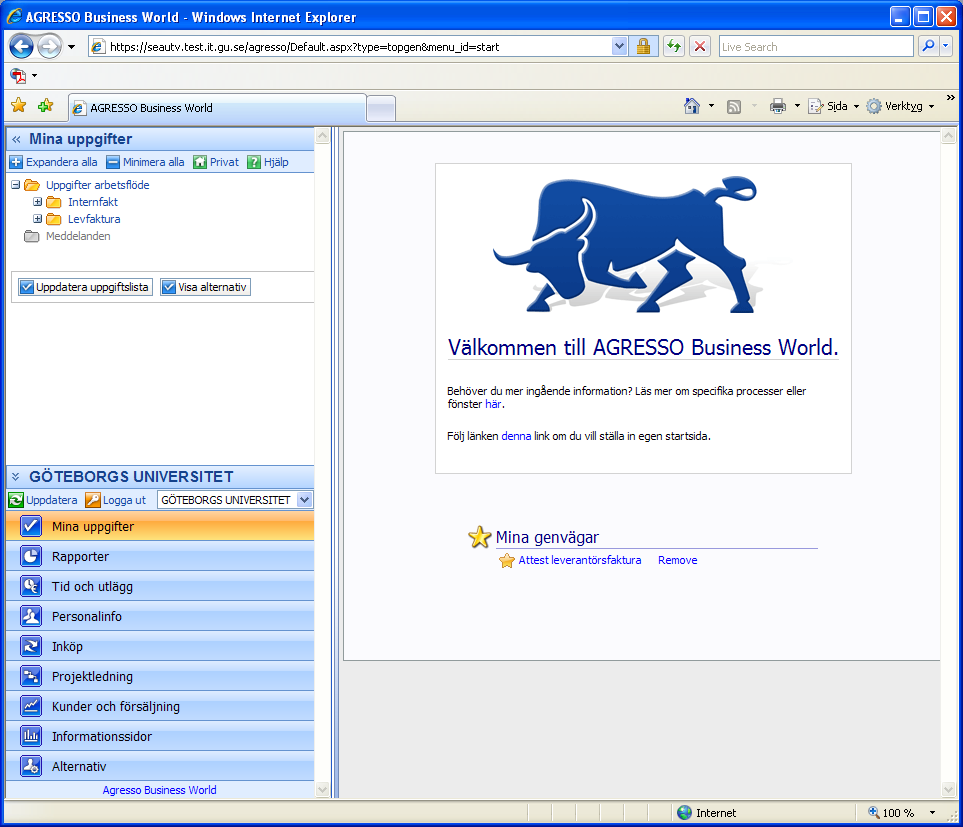Refresh the page using the green arrows icon
The image size is (963, 827).
point(674,47)
